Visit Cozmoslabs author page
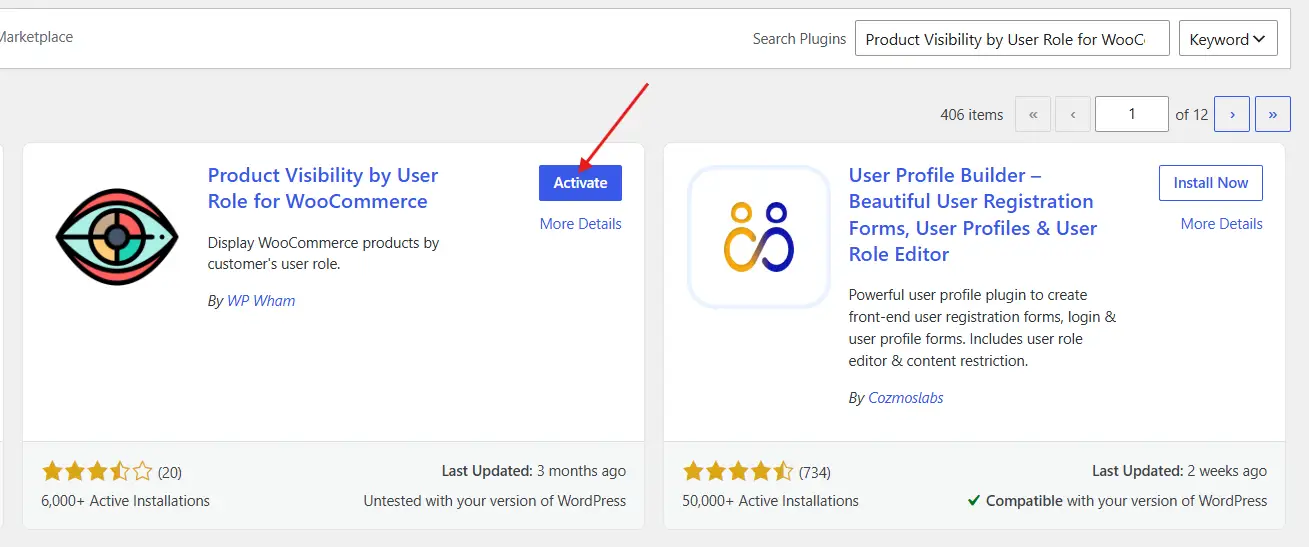The height and width of the screenshot is (547, 1309). coord(905,397)
